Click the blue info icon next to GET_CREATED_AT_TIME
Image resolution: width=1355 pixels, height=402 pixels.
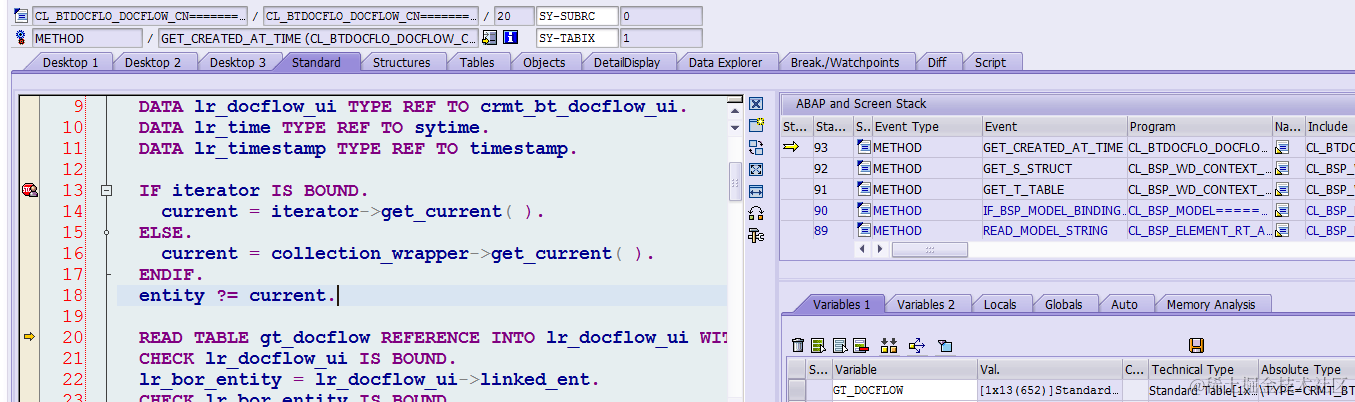coord(510,38)
